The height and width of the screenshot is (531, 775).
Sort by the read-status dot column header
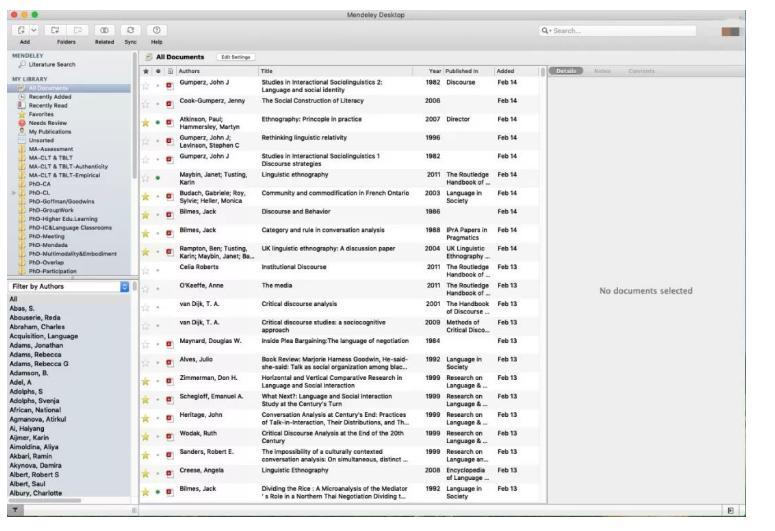(158, 71)
